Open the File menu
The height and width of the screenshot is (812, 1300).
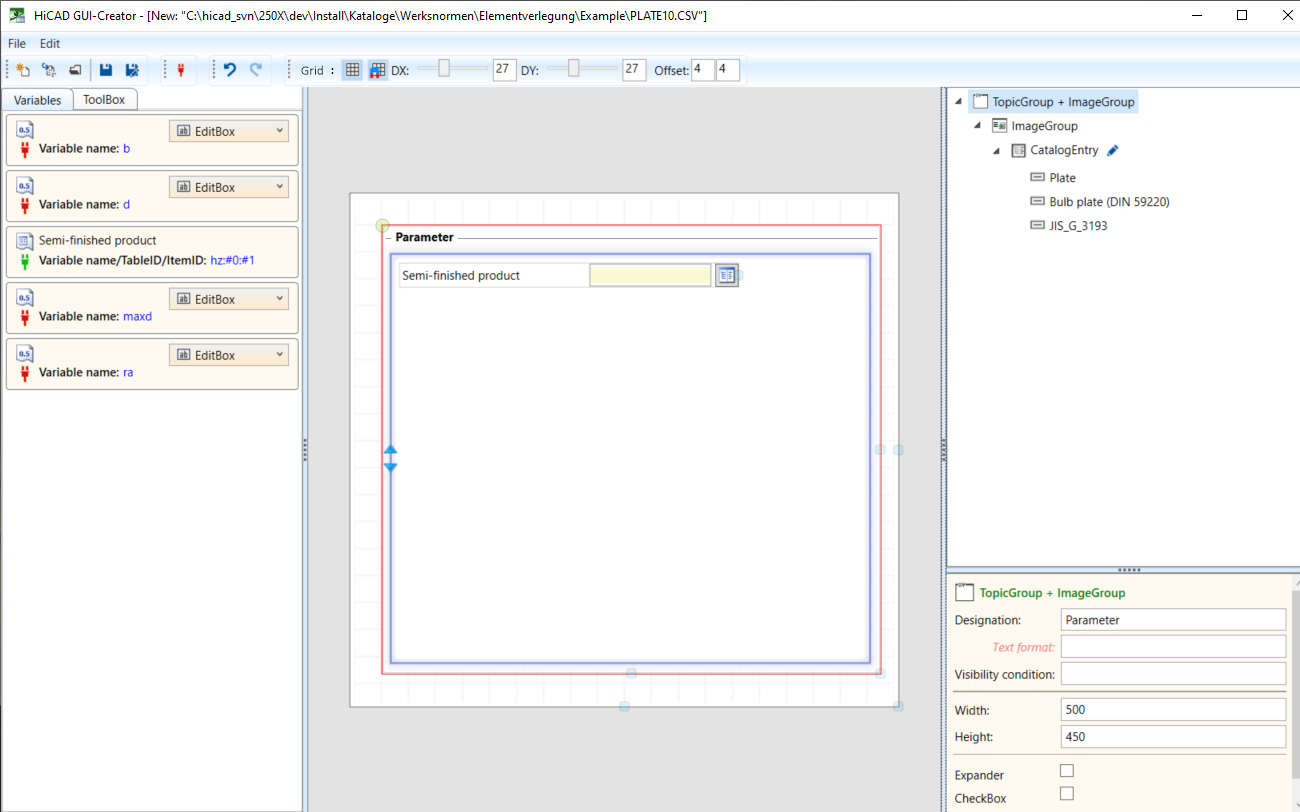point(17,44)
